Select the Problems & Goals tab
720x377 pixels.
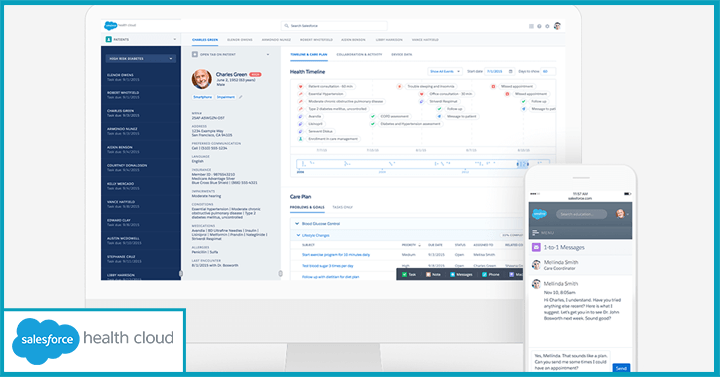coord(307,208)
